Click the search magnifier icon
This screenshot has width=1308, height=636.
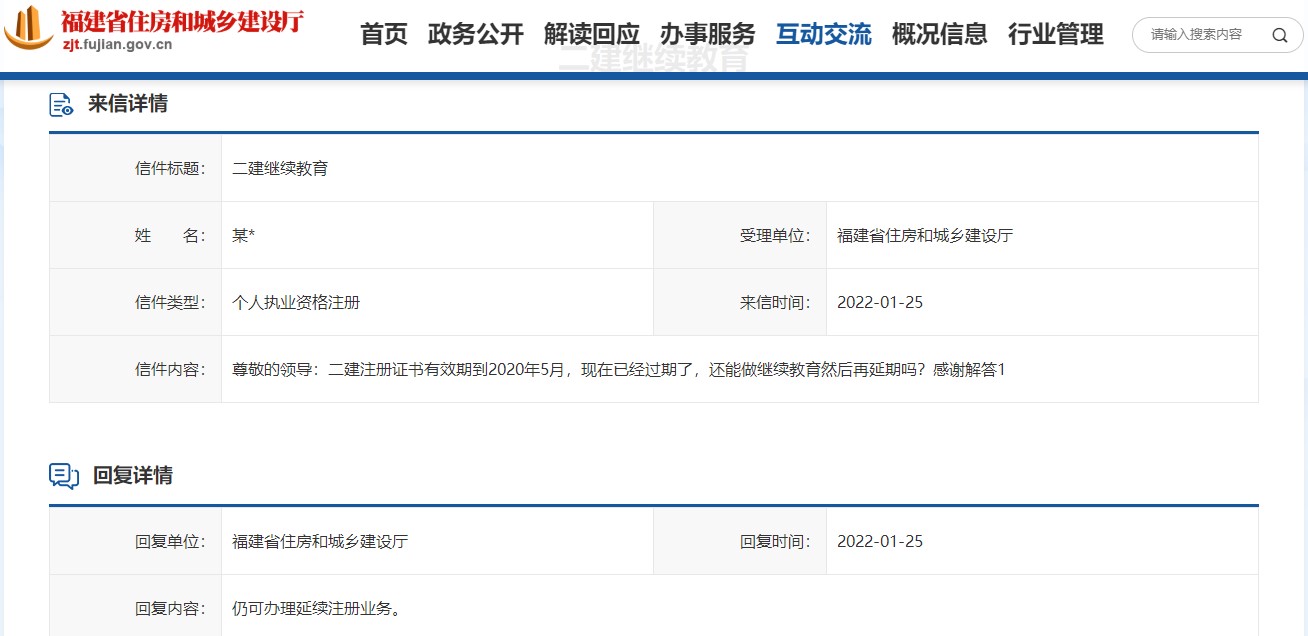click(x=1279, y=35)
